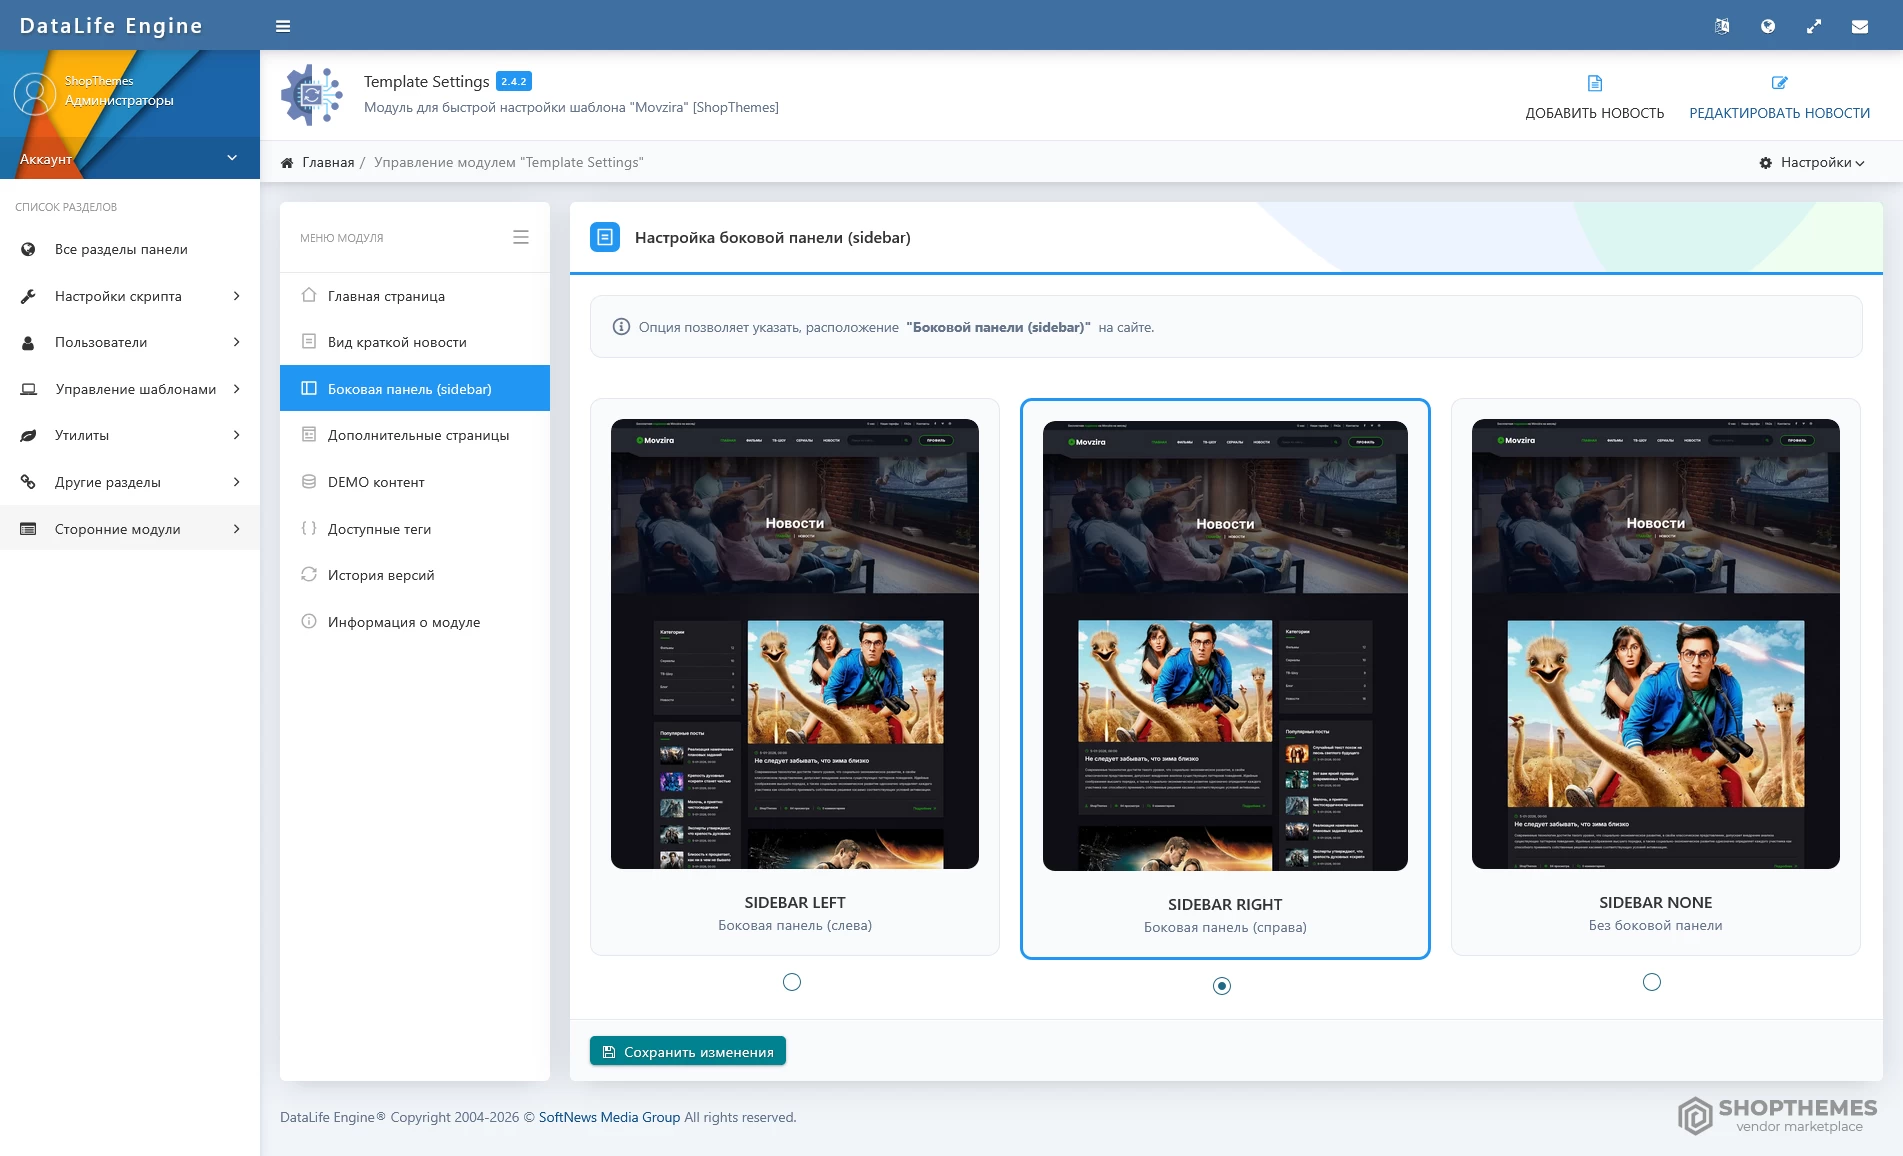Open the DEMO контент menu item

tap(376, 482)
